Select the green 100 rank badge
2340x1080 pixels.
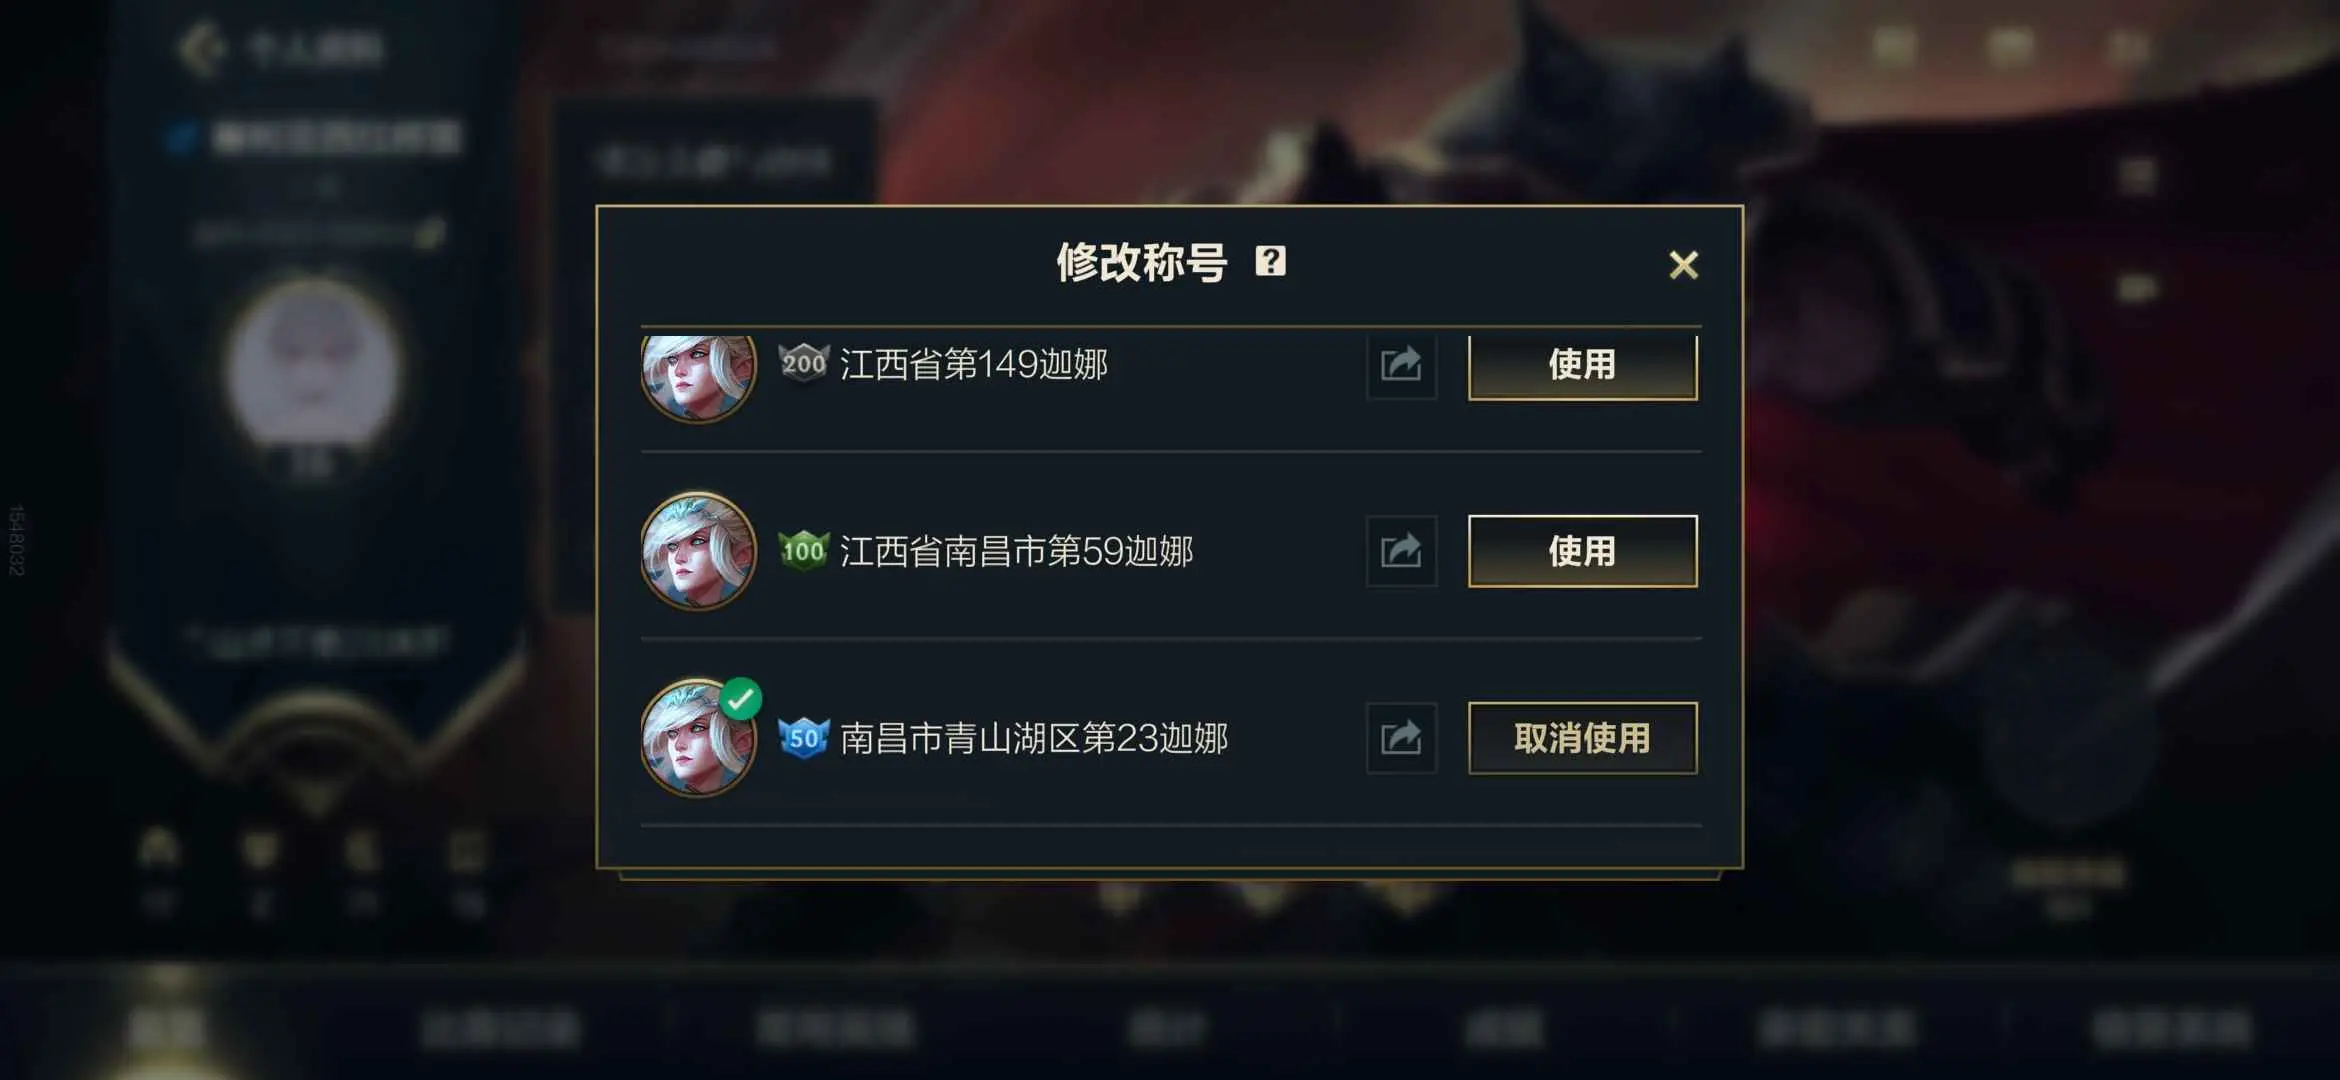tap(804, 551)
